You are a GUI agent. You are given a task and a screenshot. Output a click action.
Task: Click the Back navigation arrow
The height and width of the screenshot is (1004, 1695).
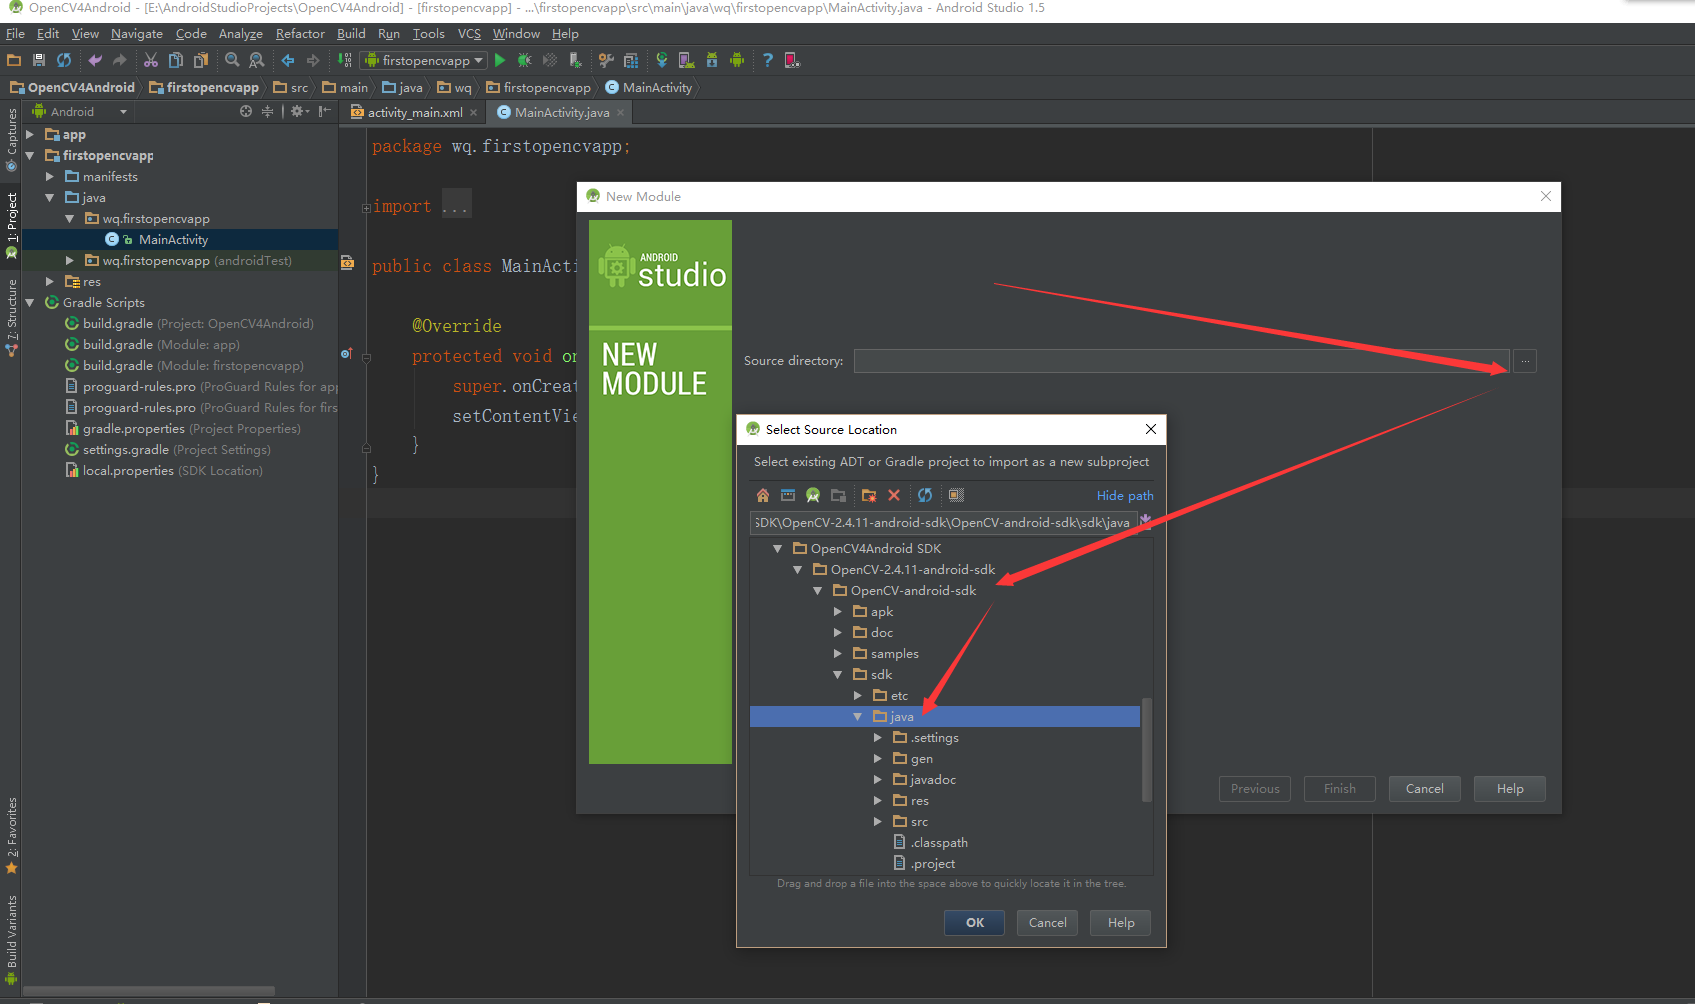pos(288,60)
